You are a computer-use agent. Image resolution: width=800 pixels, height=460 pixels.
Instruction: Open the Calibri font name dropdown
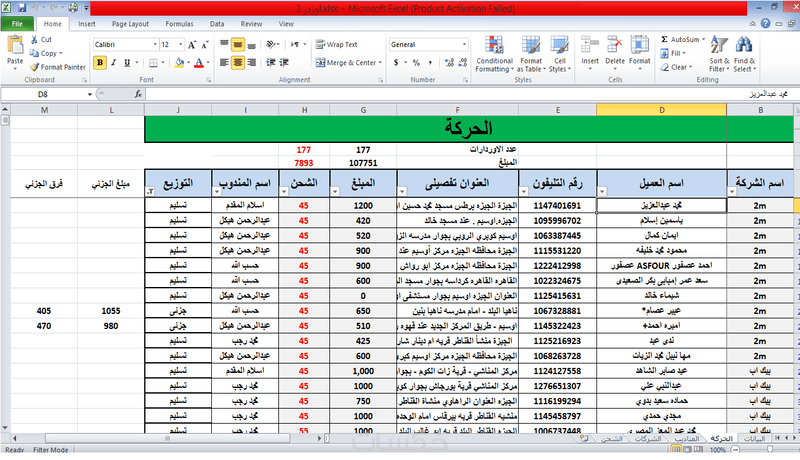[x=155, y=45]
